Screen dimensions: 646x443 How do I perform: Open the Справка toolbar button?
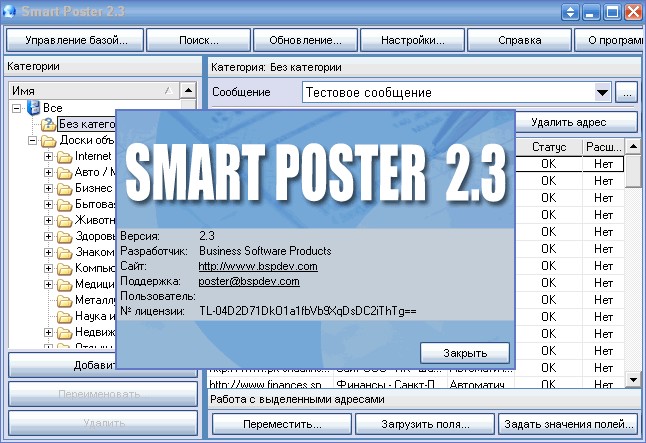[x=520, y=40]
